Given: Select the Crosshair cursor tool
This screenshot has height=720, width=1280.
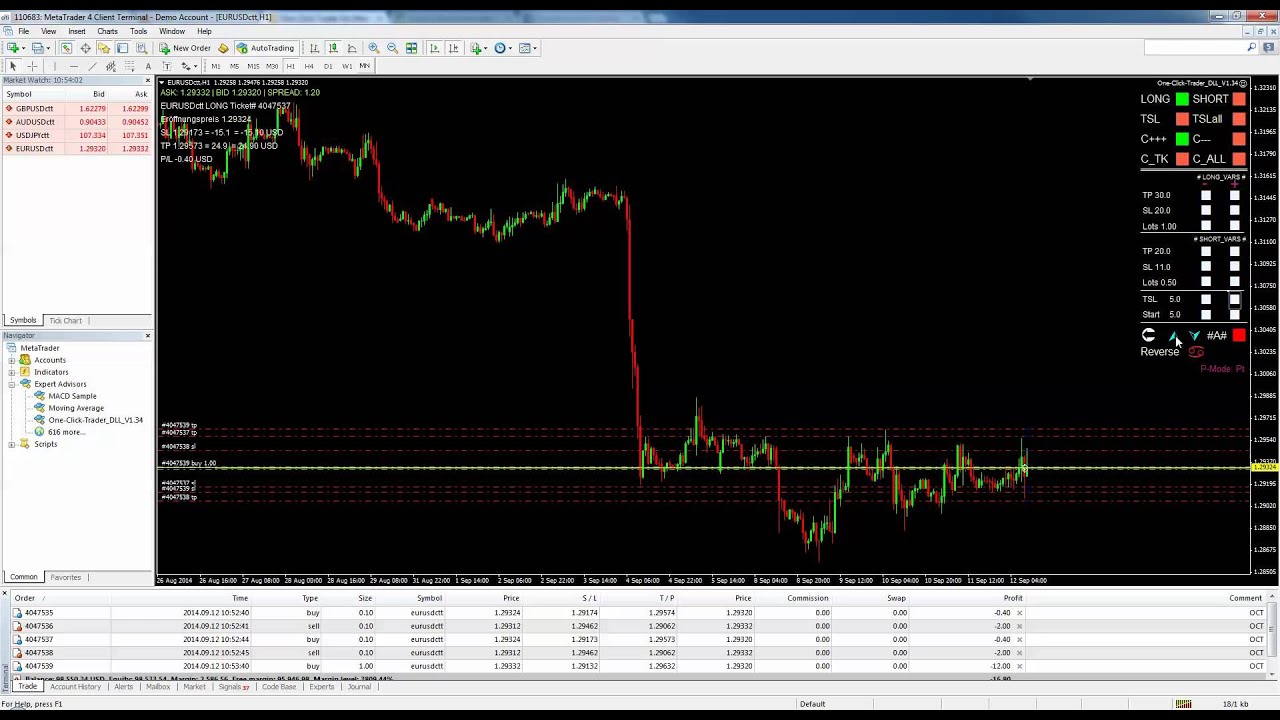Looking at the screenshot, I should pos(32,66).
